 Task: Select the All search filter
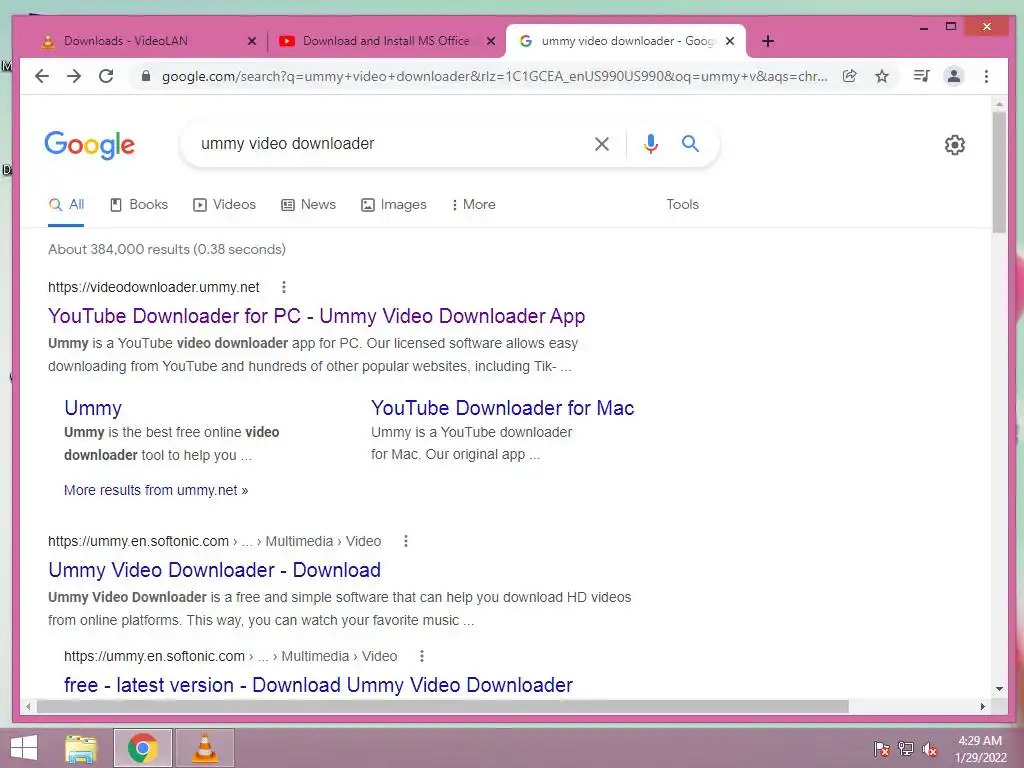(x=66, y=204)
